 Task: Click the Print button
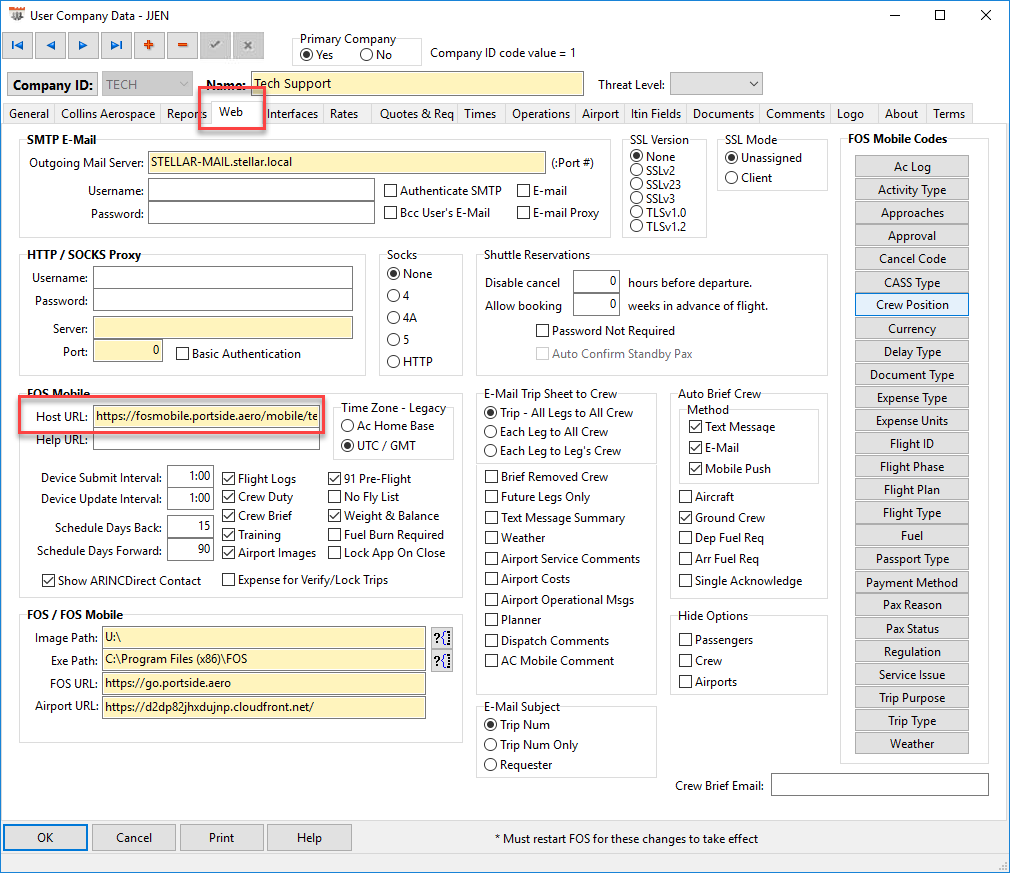(x=222, y=838)
